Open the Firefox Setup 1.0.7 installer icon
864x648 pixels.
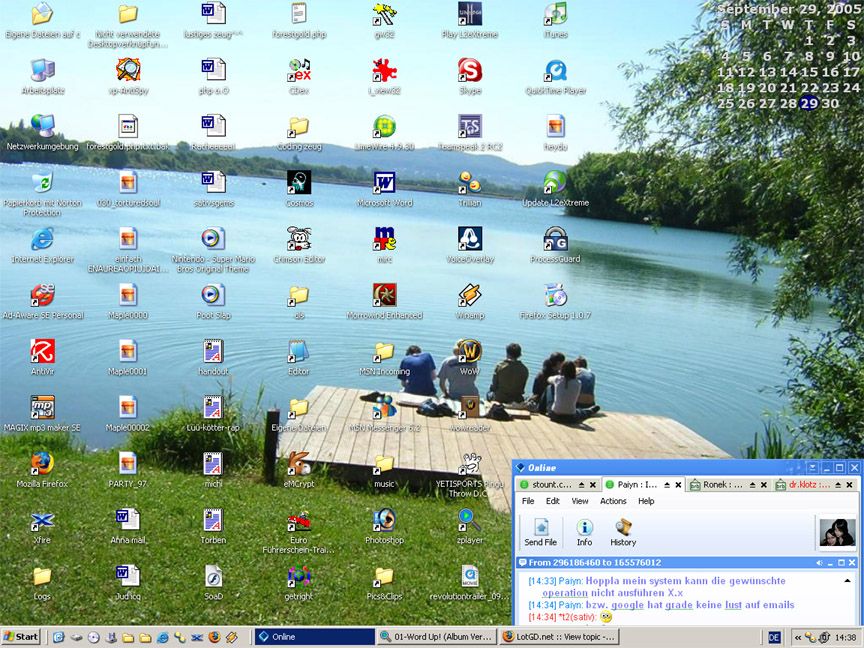[x=555, y=295]
